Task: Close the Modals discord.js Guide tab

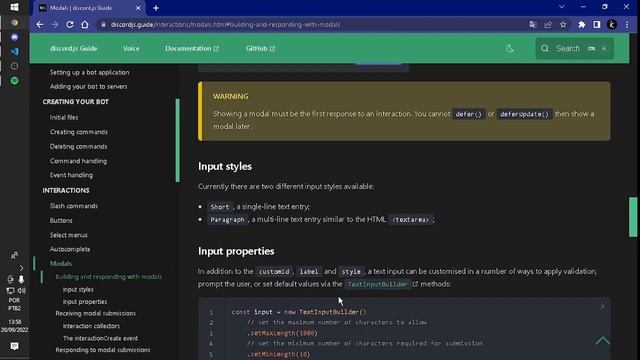Action: tap(138, 8)
